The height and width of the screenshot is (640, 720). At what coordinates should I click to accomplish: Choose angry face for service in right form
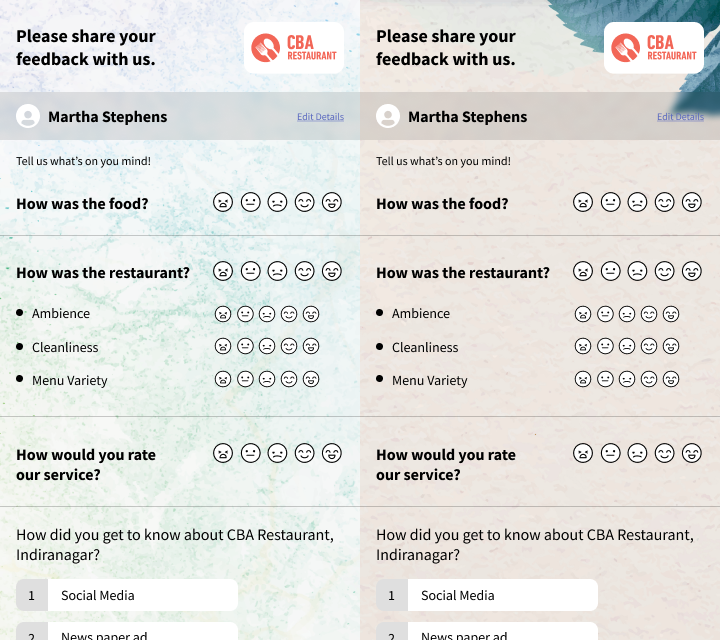click(583, 453)
